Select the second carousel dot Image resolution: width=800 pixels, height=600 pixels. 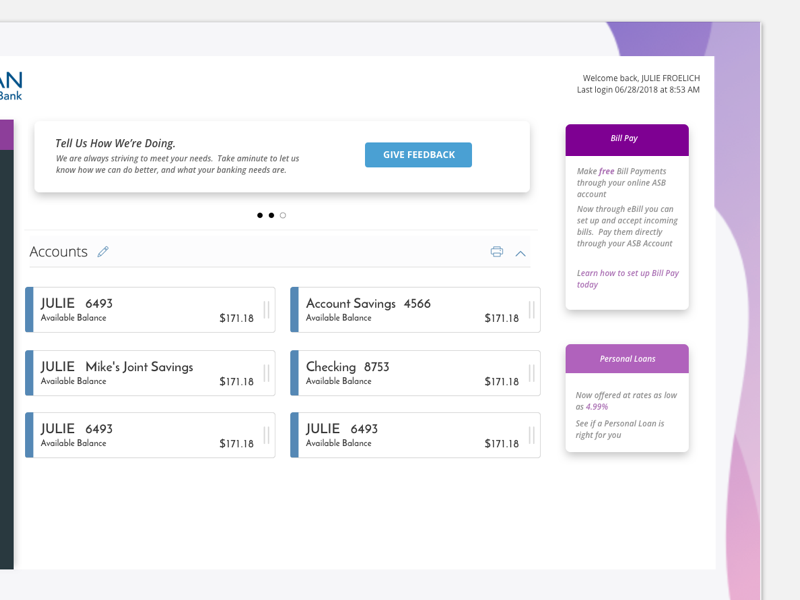click(x=270, y=215)
